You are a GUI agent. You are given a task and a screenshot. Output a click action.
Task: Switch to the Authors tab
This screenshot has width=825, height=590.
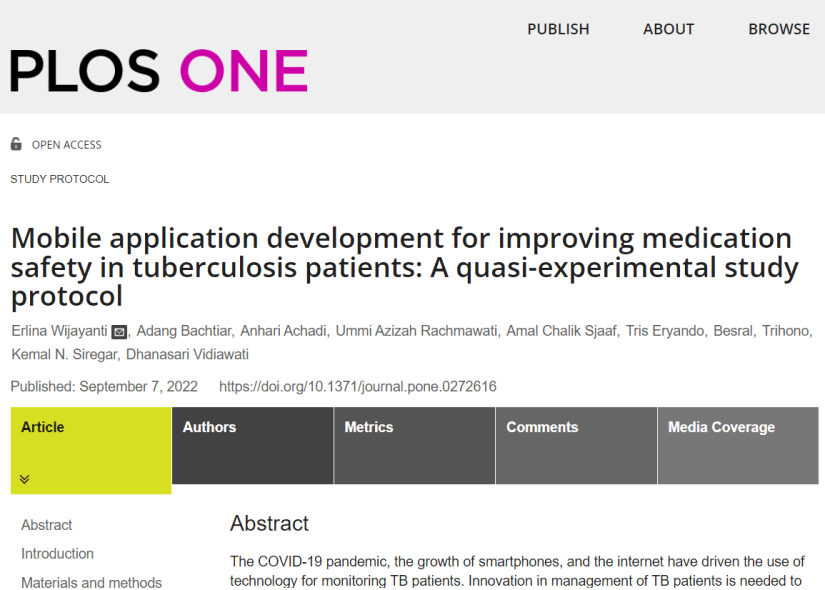pyautogui.click(x=209, y=427)
